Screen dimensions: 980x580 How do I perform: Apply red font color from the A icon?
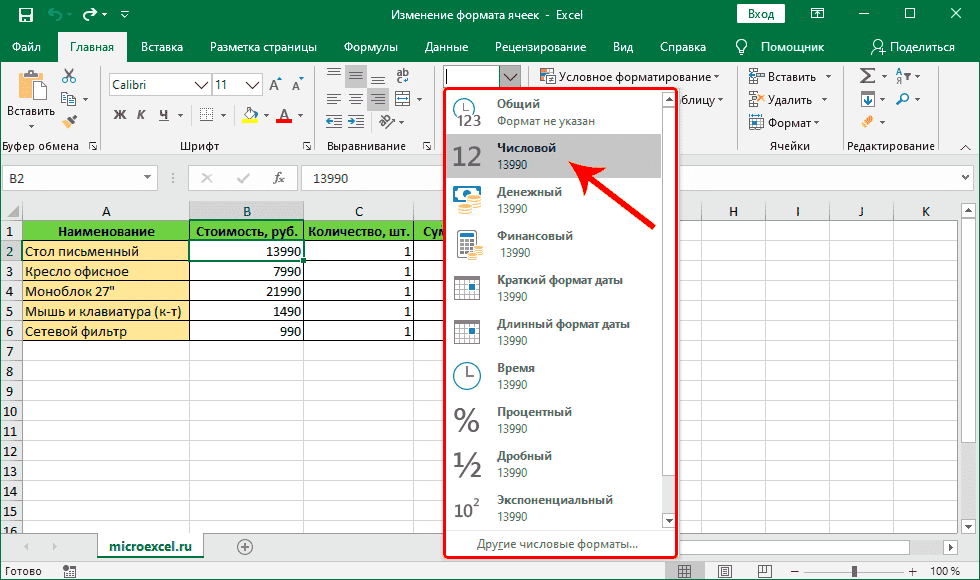point(283,115)
